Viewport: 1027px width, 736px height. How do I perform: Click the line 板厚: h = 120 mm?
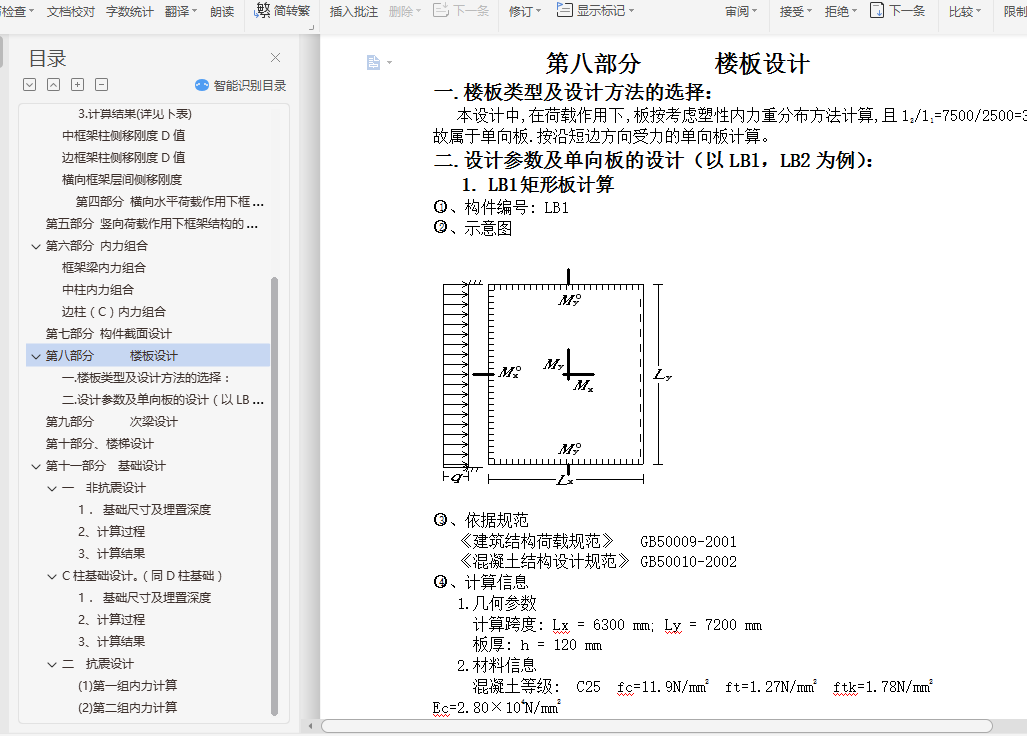click(x=537, y=645)
